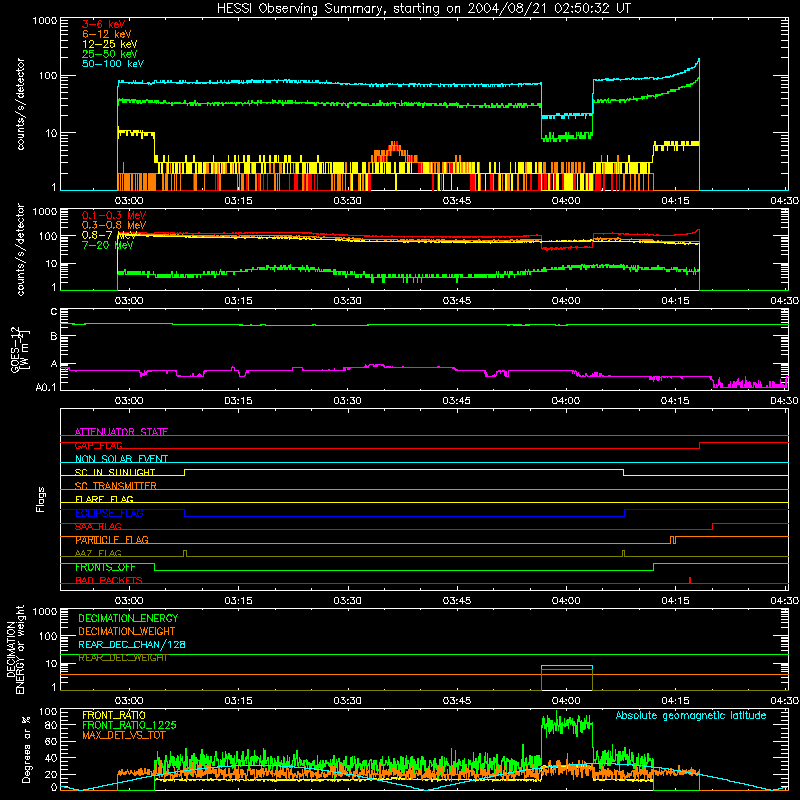Click the orange 6-12 keV bump near 03:35

pos(393,151)
